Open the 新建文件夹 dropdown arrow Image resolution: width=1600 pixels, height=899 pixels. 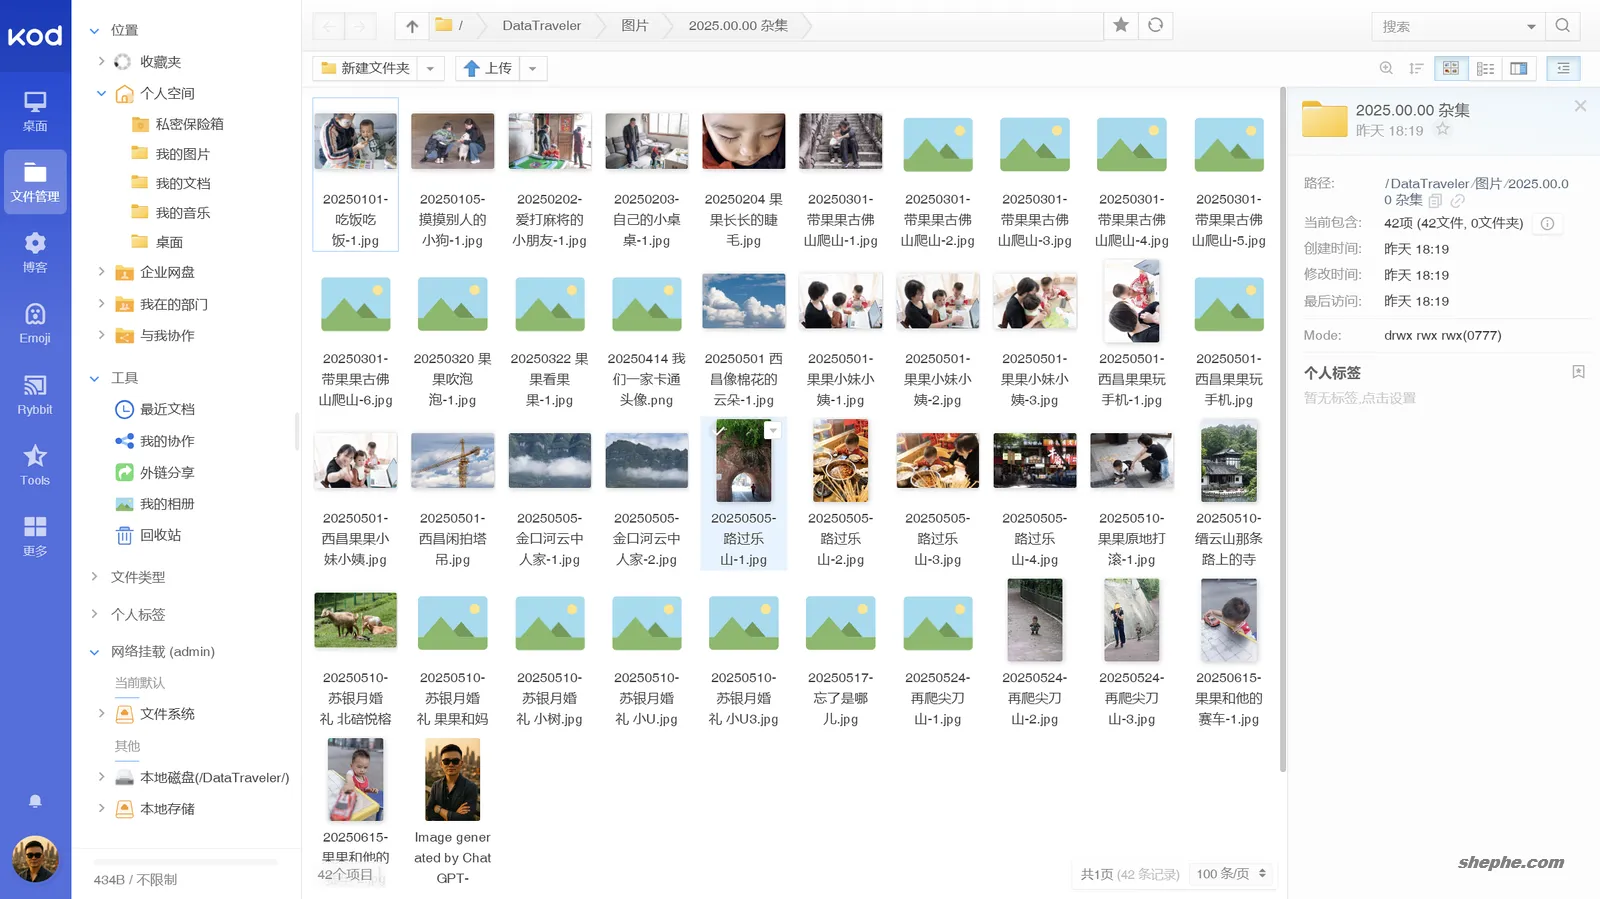point(430,68)
